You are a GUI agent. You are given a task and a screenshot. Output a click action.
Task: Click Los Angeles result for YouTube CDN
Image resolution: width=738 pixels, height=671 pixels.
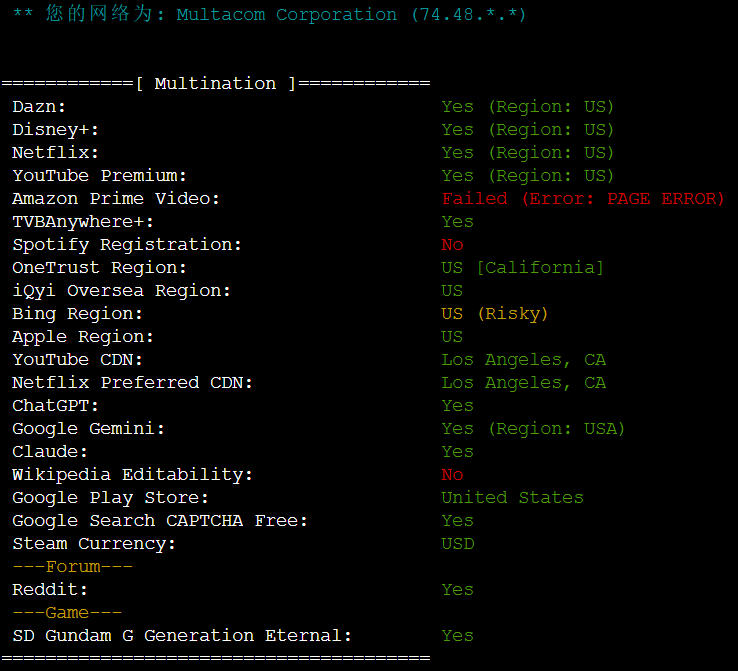coord(523,359)
